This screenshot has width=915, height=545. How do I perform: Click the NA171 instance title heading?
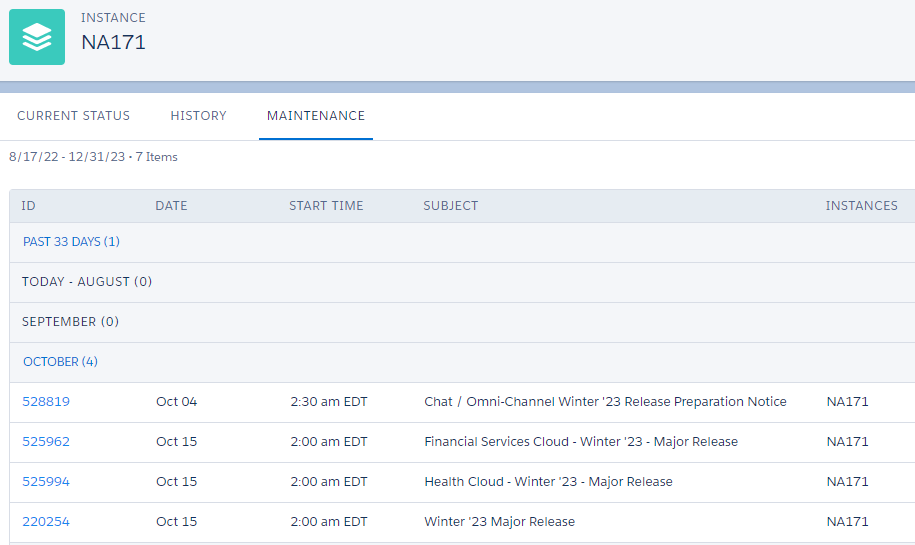pyautogui.click(x=113, y=42)
